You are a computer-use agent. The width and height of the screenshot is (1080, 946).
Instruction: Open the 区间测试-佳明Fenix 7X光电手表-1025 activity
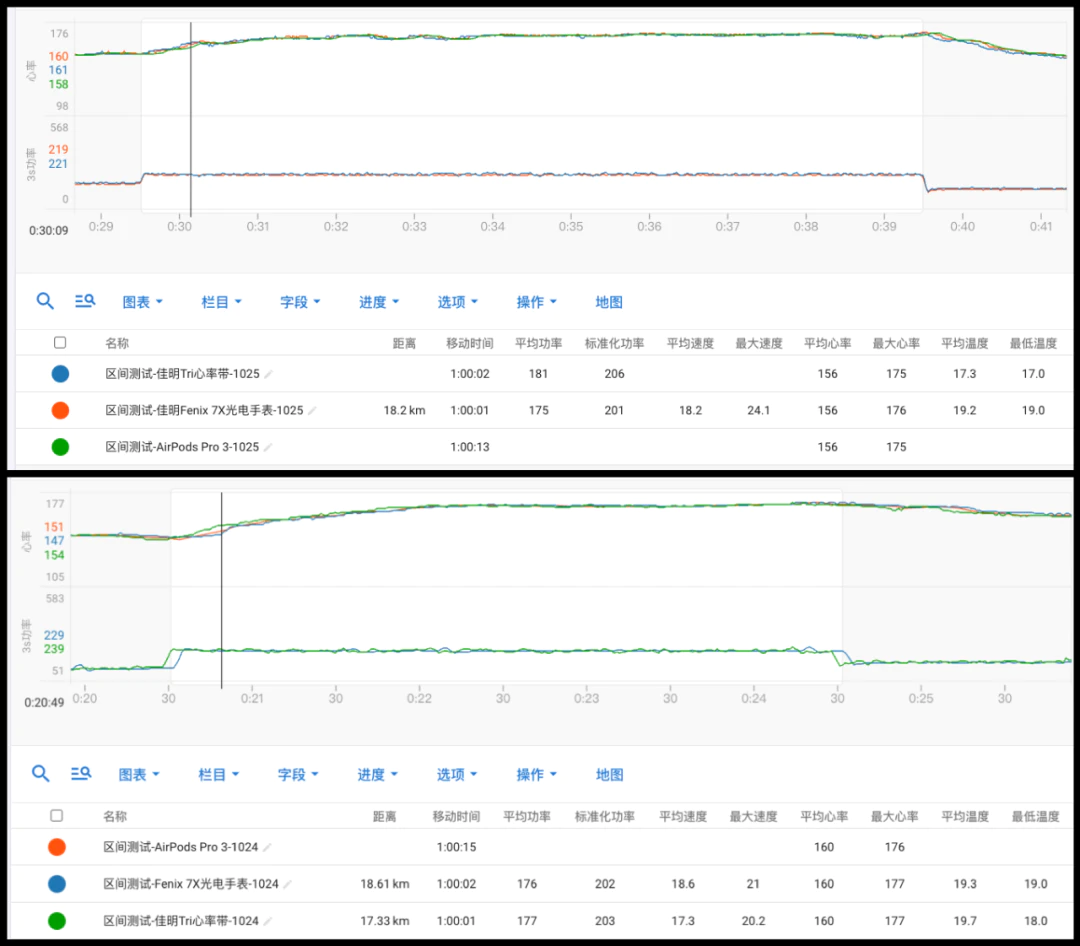coord(204,410)
